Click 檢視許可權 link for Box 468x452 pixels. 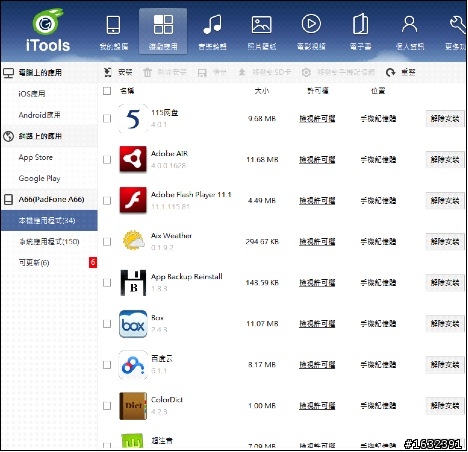[x=317, y=324]
